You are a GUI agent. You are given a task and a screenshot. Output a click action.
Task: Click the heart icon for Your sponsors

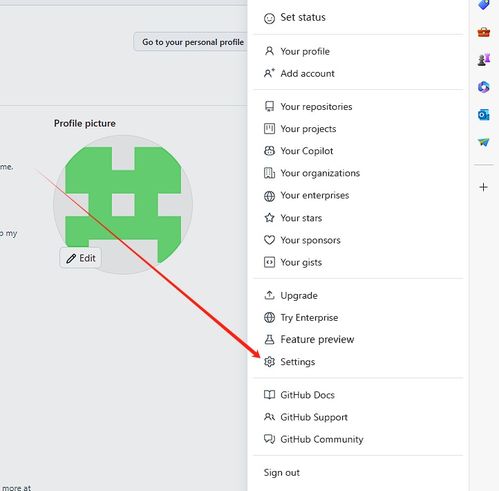[269, 240]
